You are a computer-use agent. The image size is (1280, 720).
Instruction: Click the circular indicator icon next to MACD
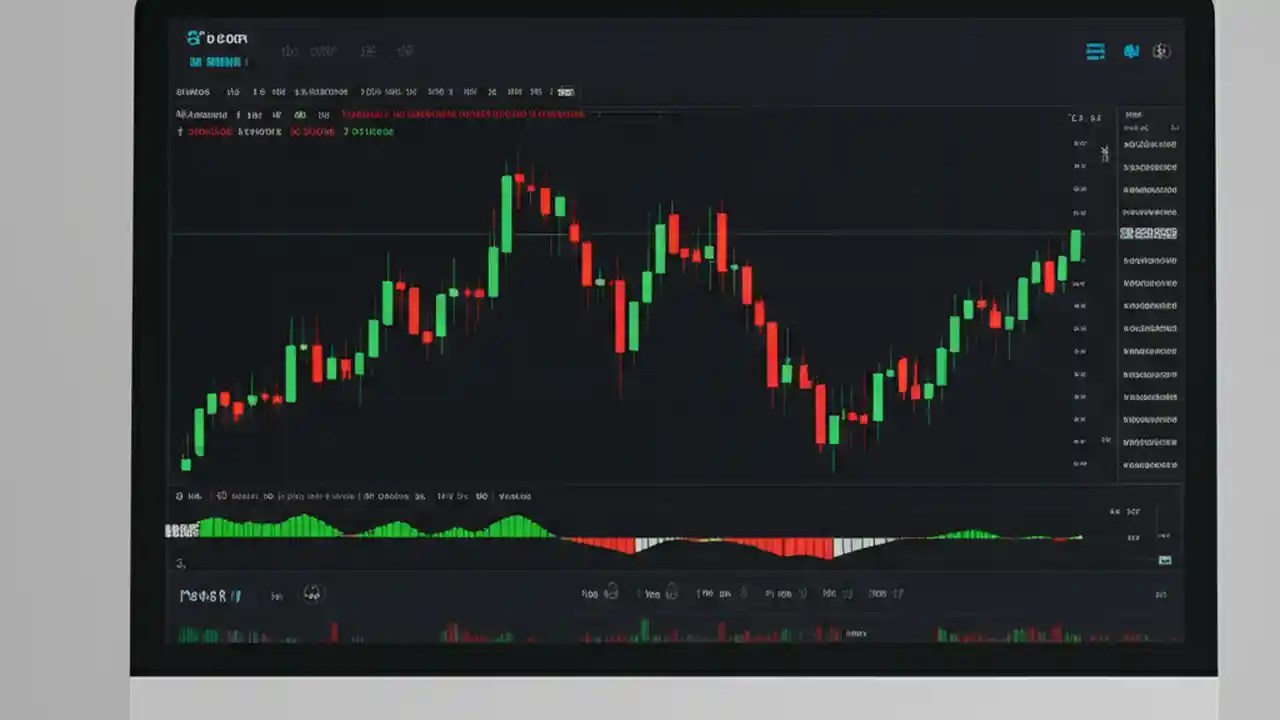[x=312, y=595]
